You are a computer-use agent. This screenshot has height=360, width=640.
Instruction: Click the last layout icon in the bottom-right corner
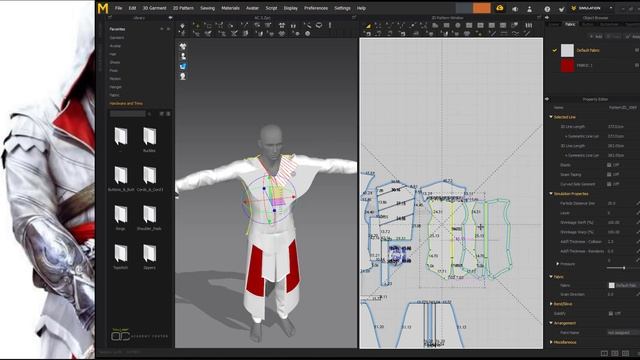coord(626,353)
